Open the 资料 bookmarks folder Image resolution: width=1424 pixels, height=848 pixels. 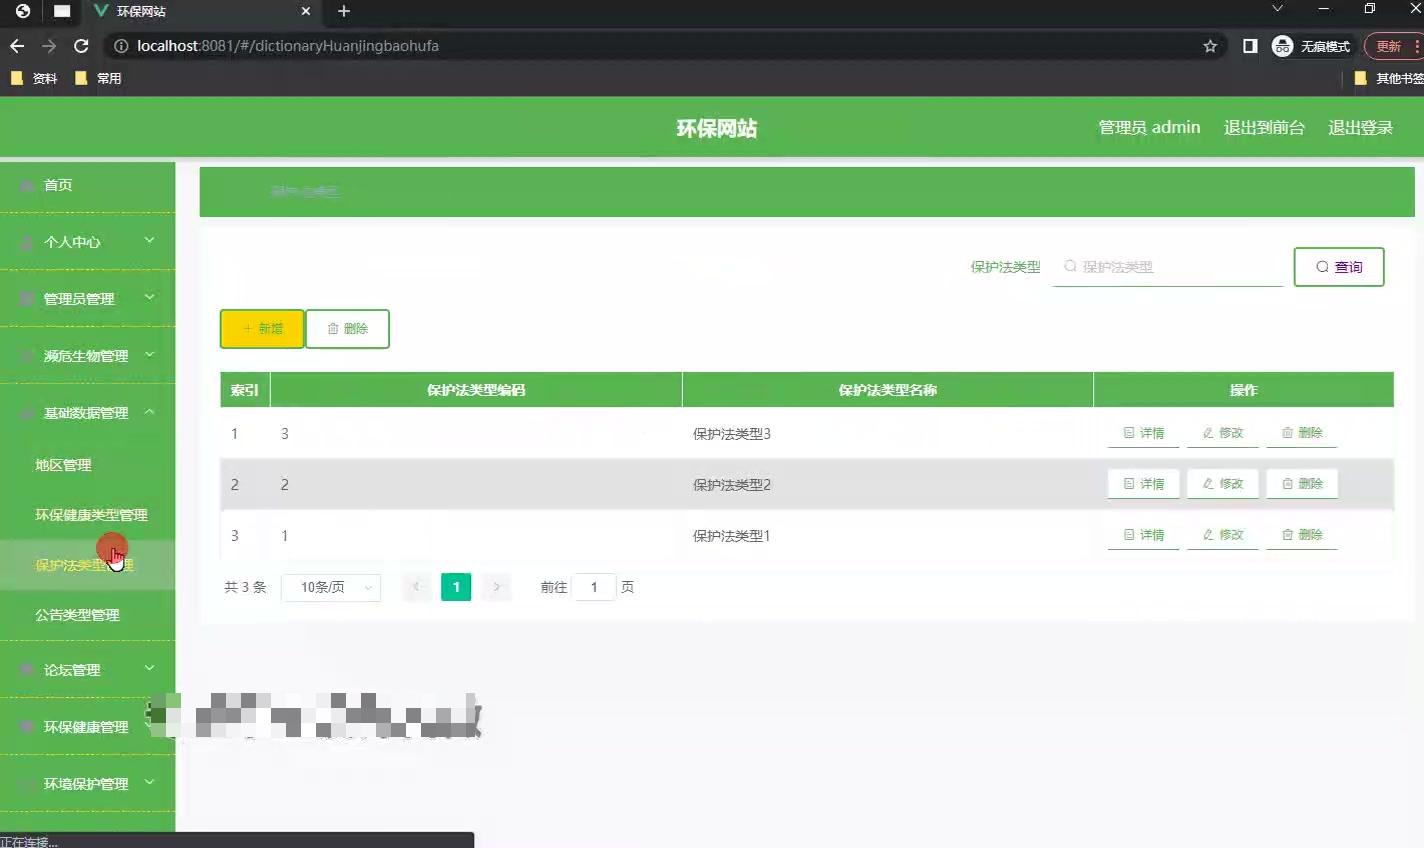(x=34, y=78)
